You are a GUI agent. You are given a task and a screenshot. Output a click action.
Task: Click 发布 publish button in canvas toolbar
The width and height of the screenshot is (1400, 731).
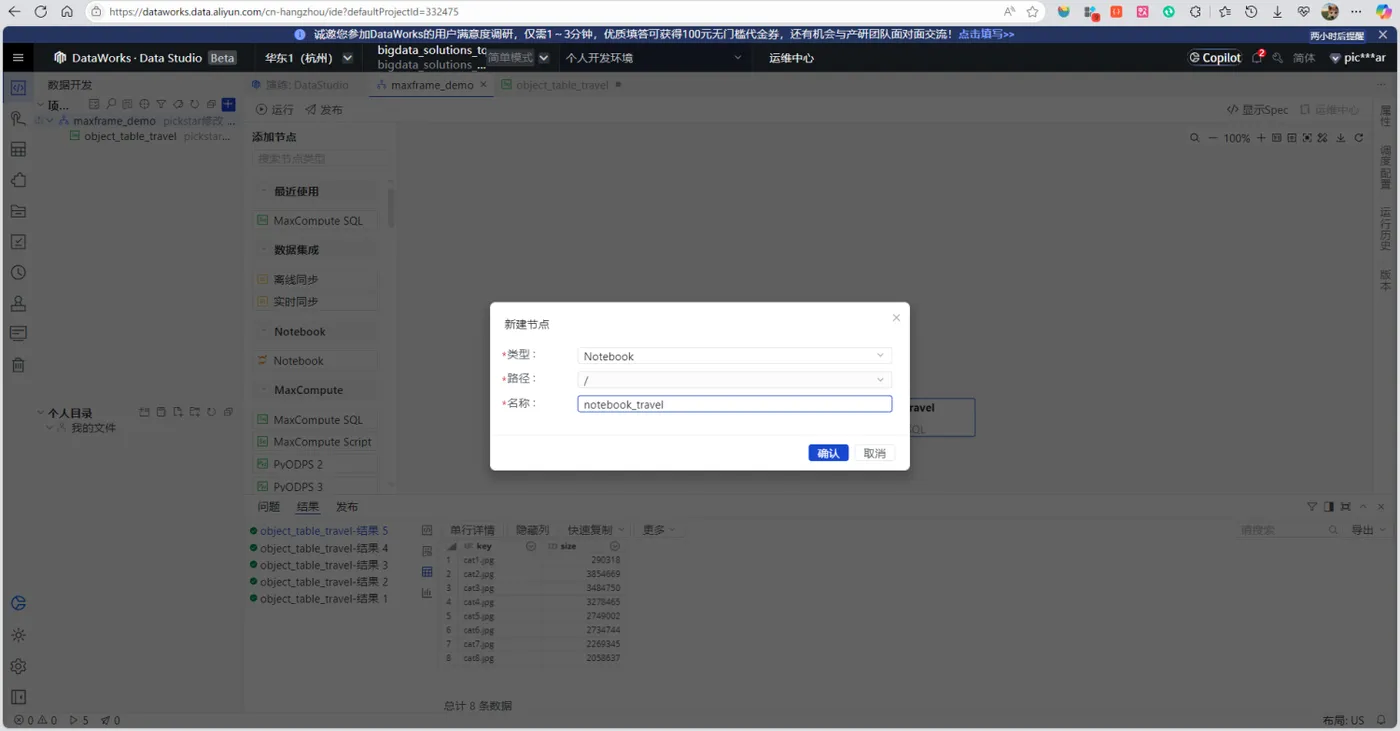(324, 110)
